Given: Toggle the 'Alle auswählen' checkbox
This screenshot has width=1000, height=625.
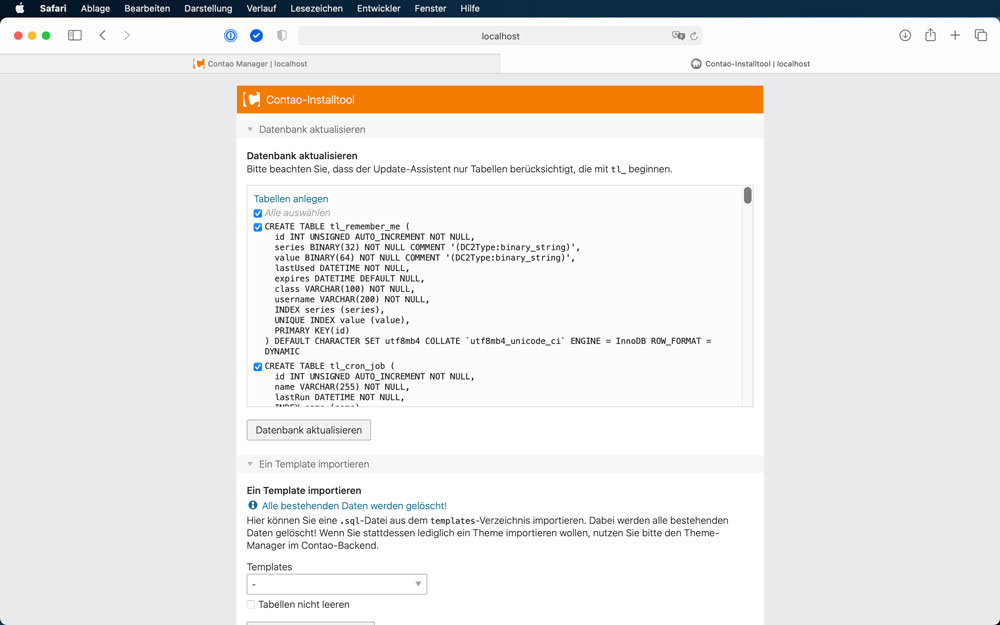Looking at the screenshot, I should [x=258, y=214].
